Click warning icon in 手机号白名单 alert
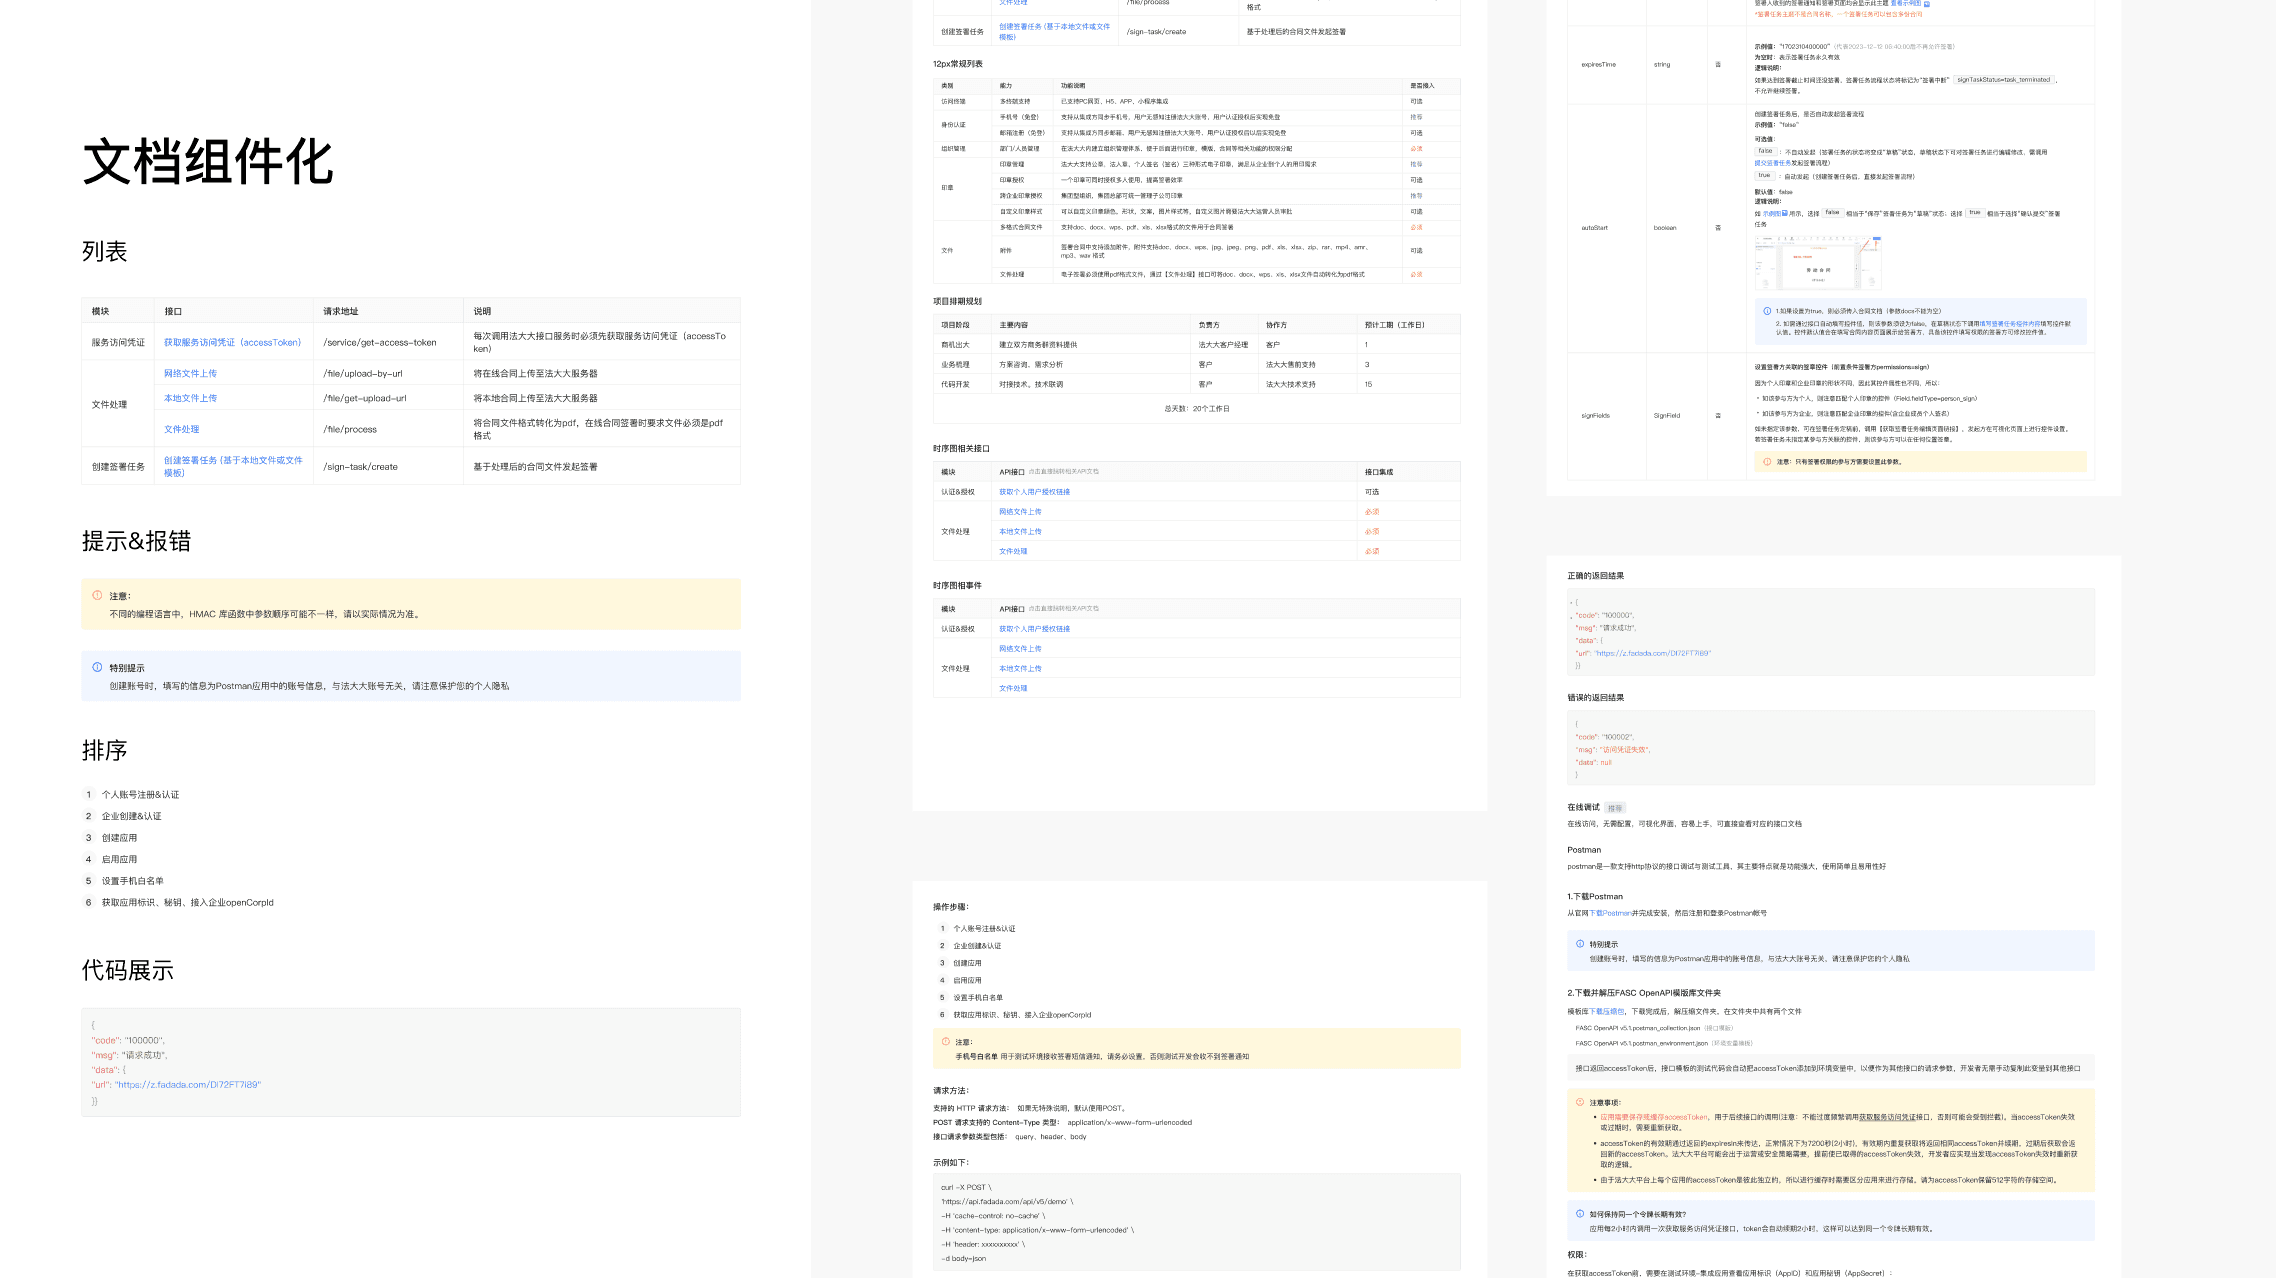The image size is (2276, 1278). pyautogui.click(x=945, y=1042)
